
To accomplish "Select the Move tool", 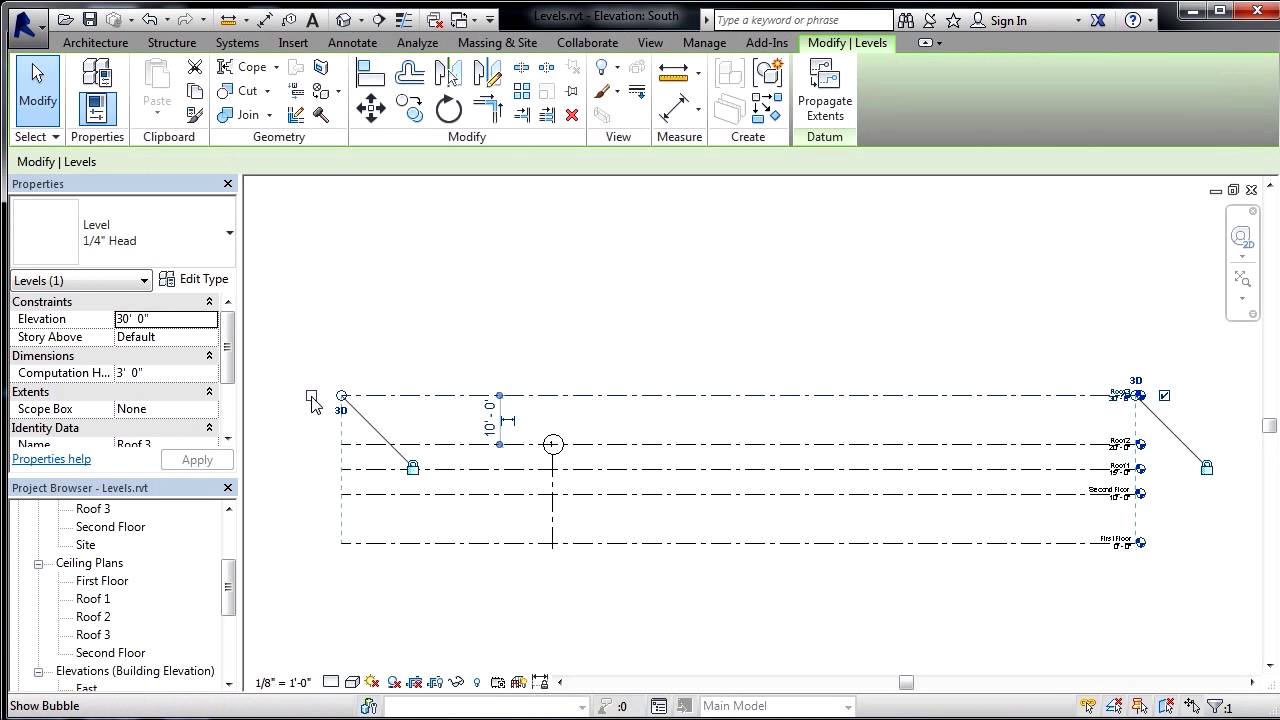I will tap(370, 108).
